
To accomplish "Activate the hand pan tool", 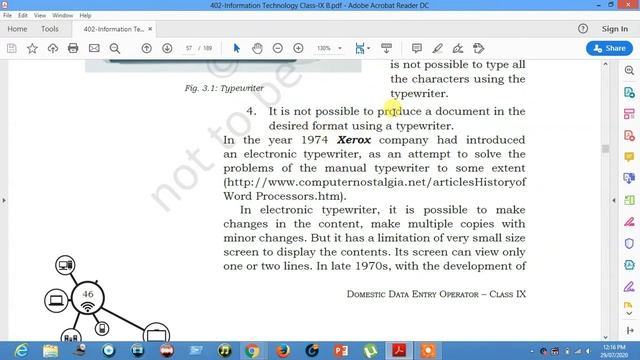I will coord(257,48).
